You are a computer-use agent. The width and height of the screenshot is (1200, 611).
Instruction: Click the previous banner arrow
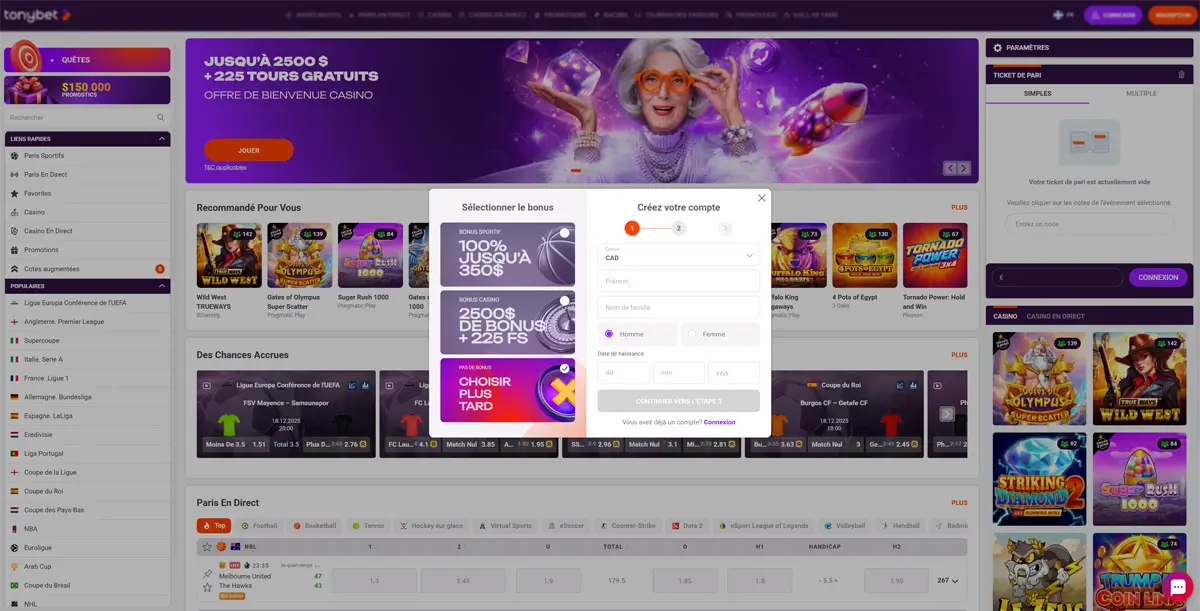tap(950, 169)
